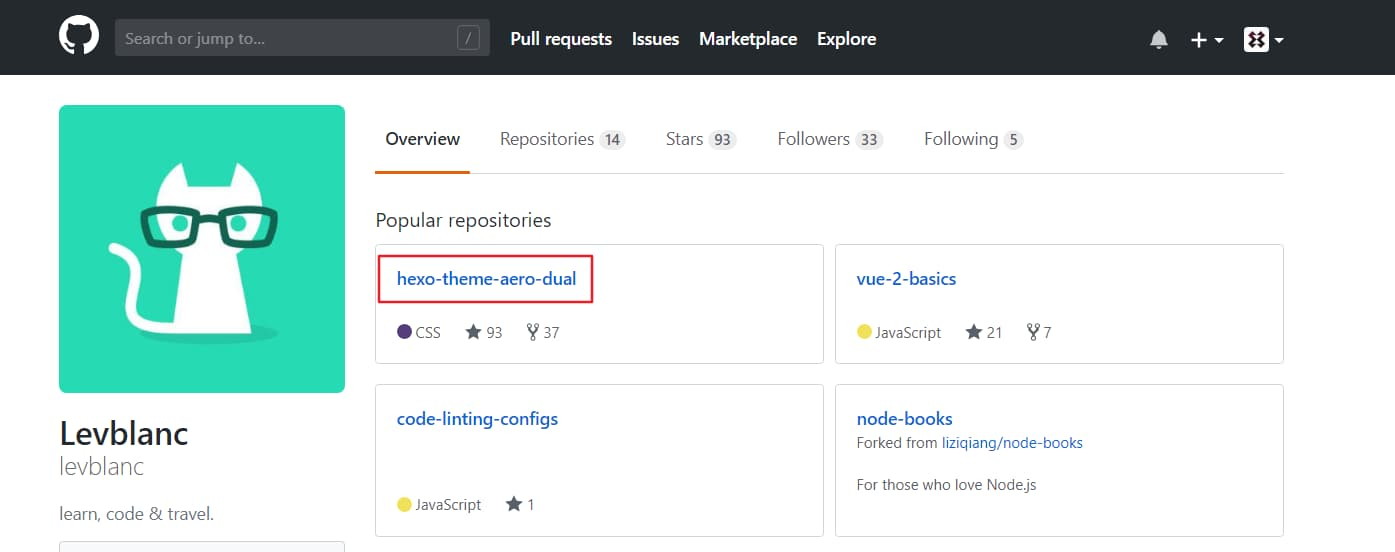The height and width of the screenshot is (552, 1395).
Task: Click the star icon beside 93
Action: point(474,332)
